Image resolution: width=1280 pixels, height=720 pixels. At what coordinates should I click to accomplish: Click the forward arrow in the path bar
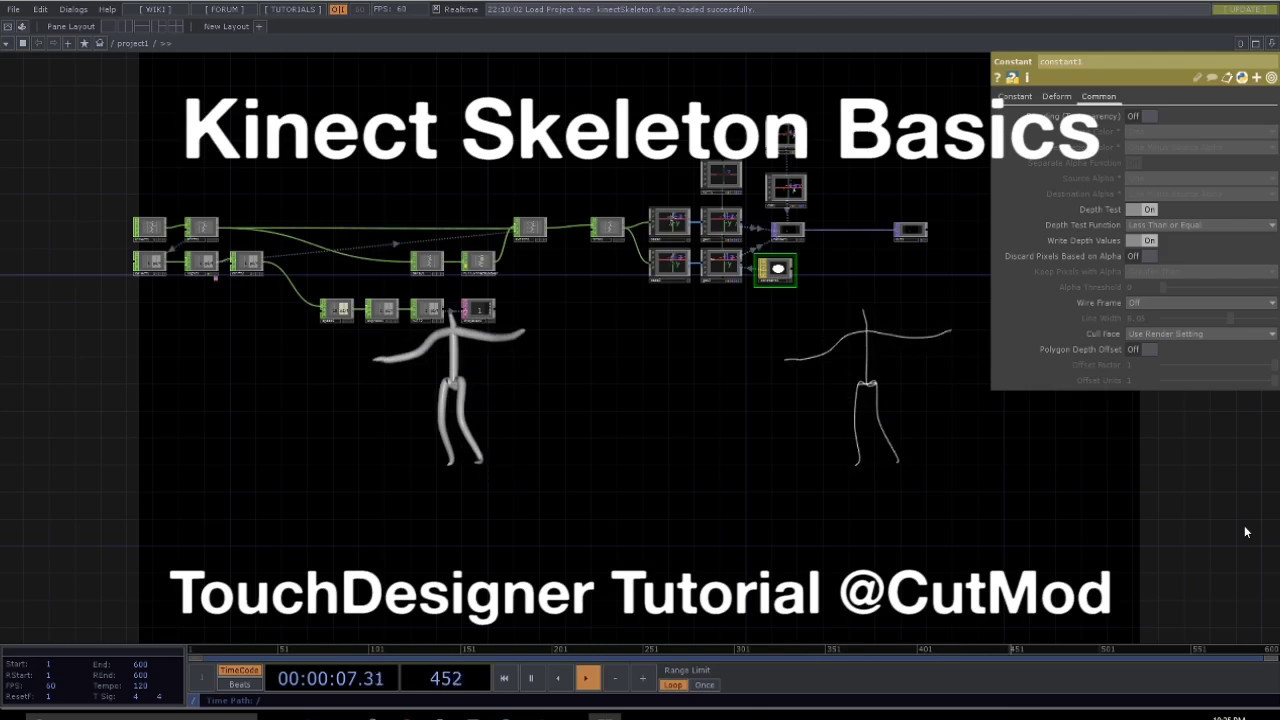(x=53, y=43)
